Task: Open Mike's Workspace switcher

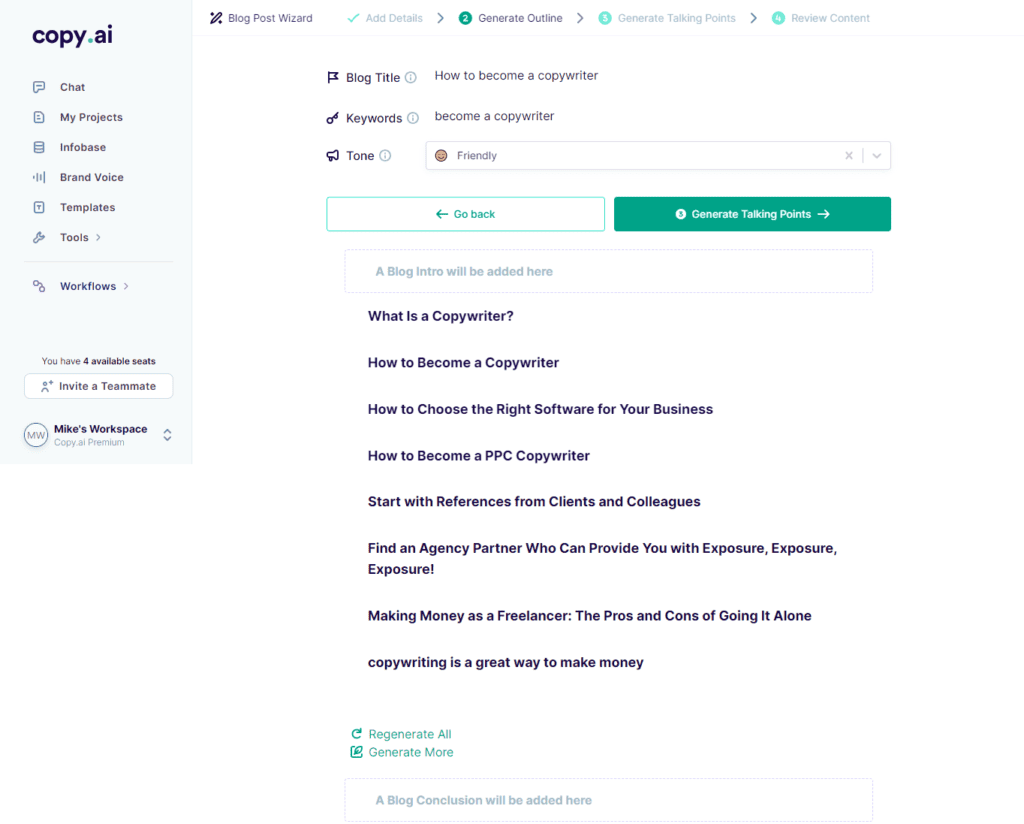Action: (x=167, y=435)
